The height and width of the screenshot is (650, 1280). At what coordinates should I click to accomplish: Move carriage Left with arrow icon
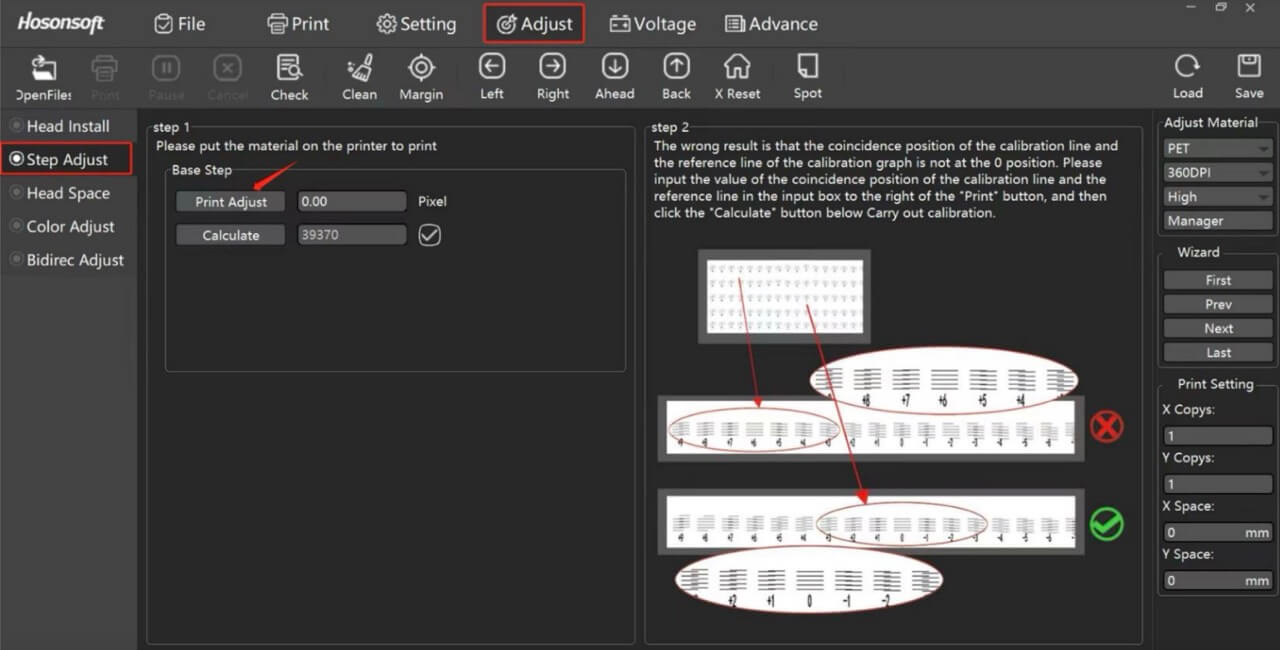pyautogui.click(x=491, y=68)
